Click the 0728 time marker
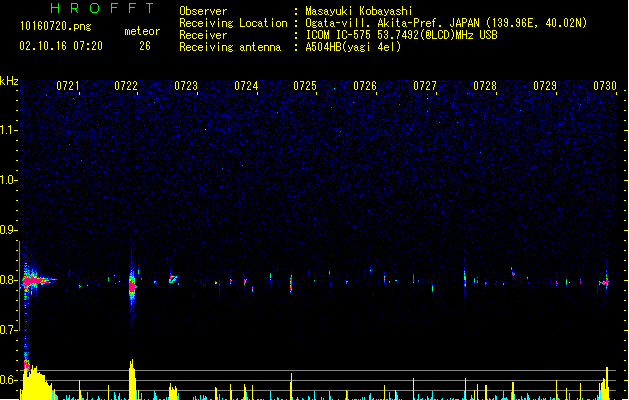 (485, 86)
